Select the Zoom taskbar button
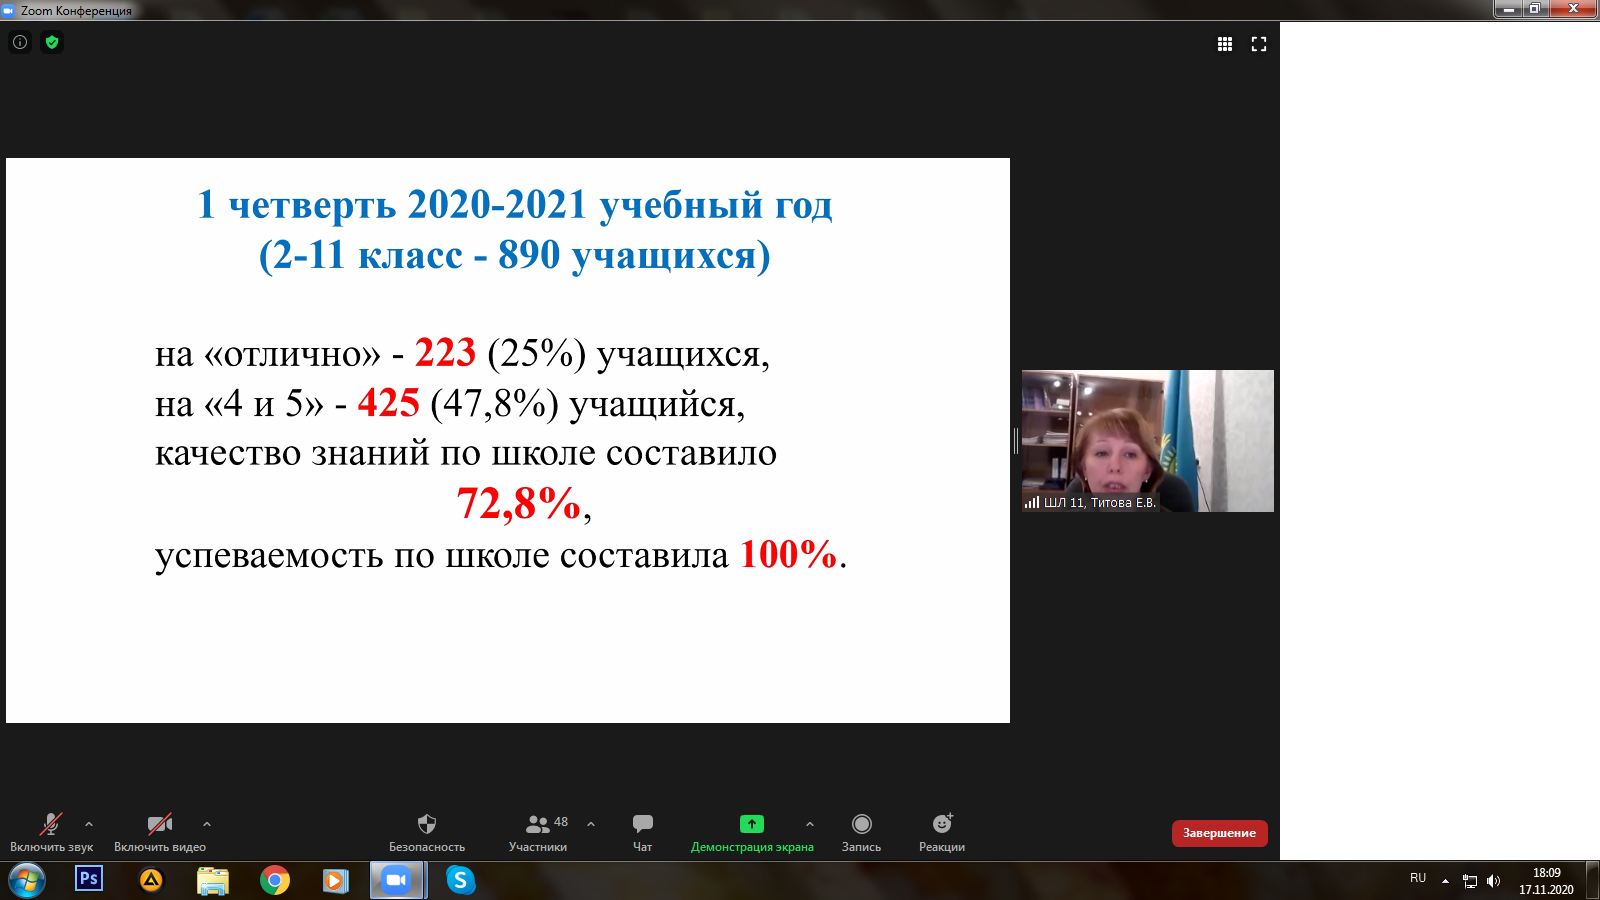Viewport: 1600px width, 900px height. 398,880
